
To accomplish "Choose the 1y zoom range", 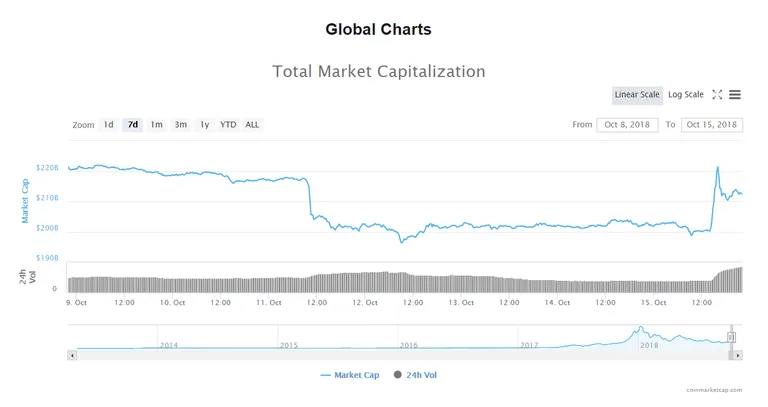I will (205, 125).
